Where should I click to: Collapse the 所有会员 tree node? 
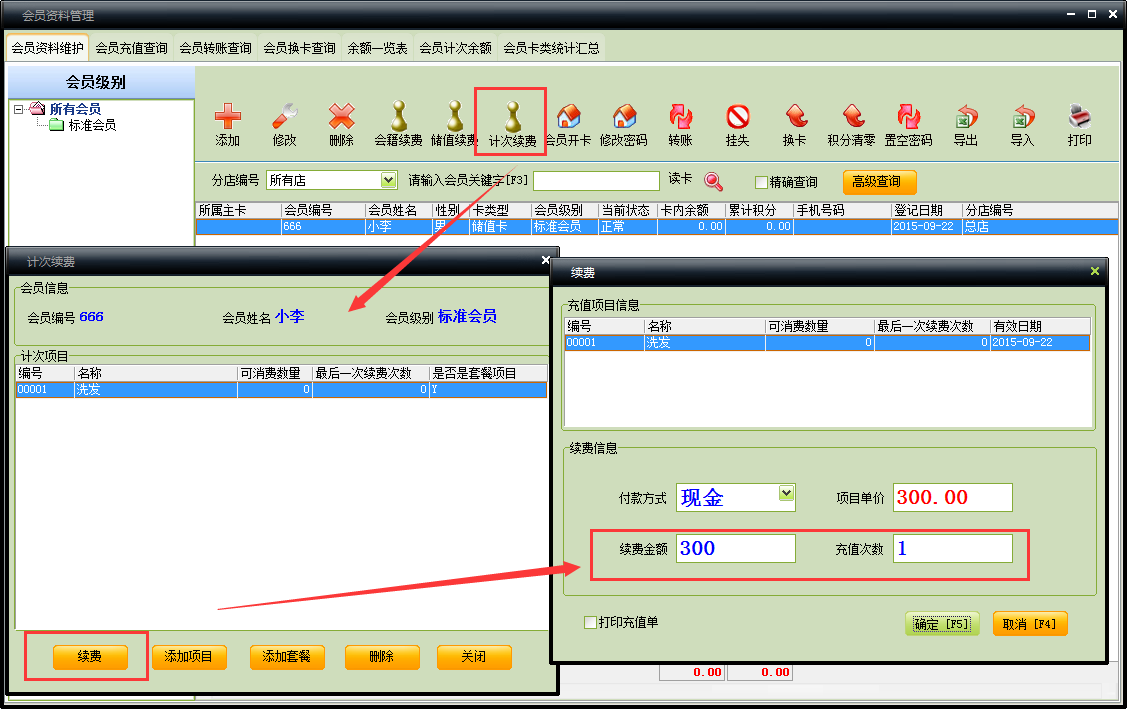tap(19, 109)
